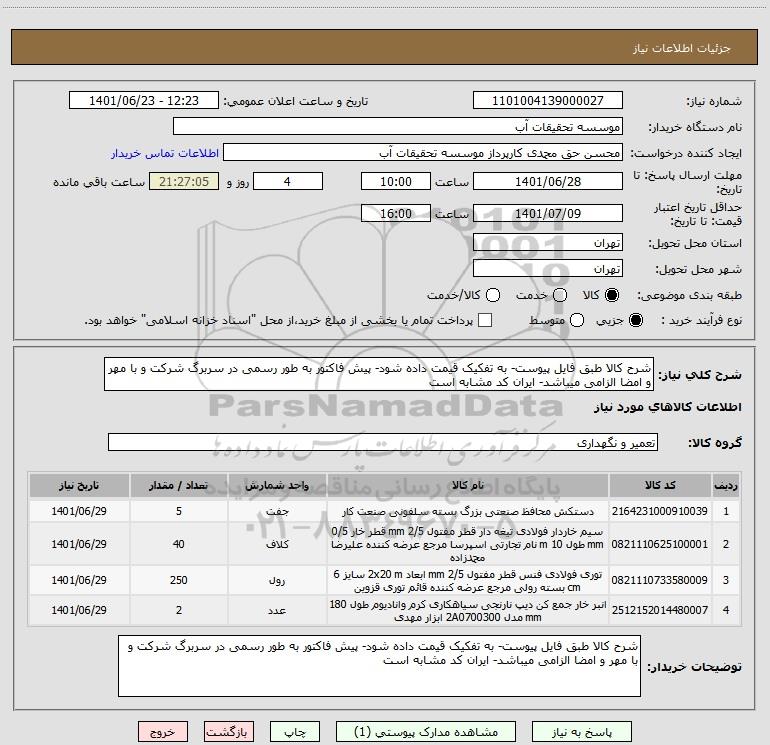Select the متوسط purchase type radio
The image size is (770, 745).
pyautogui.click(x=577, y=320)
